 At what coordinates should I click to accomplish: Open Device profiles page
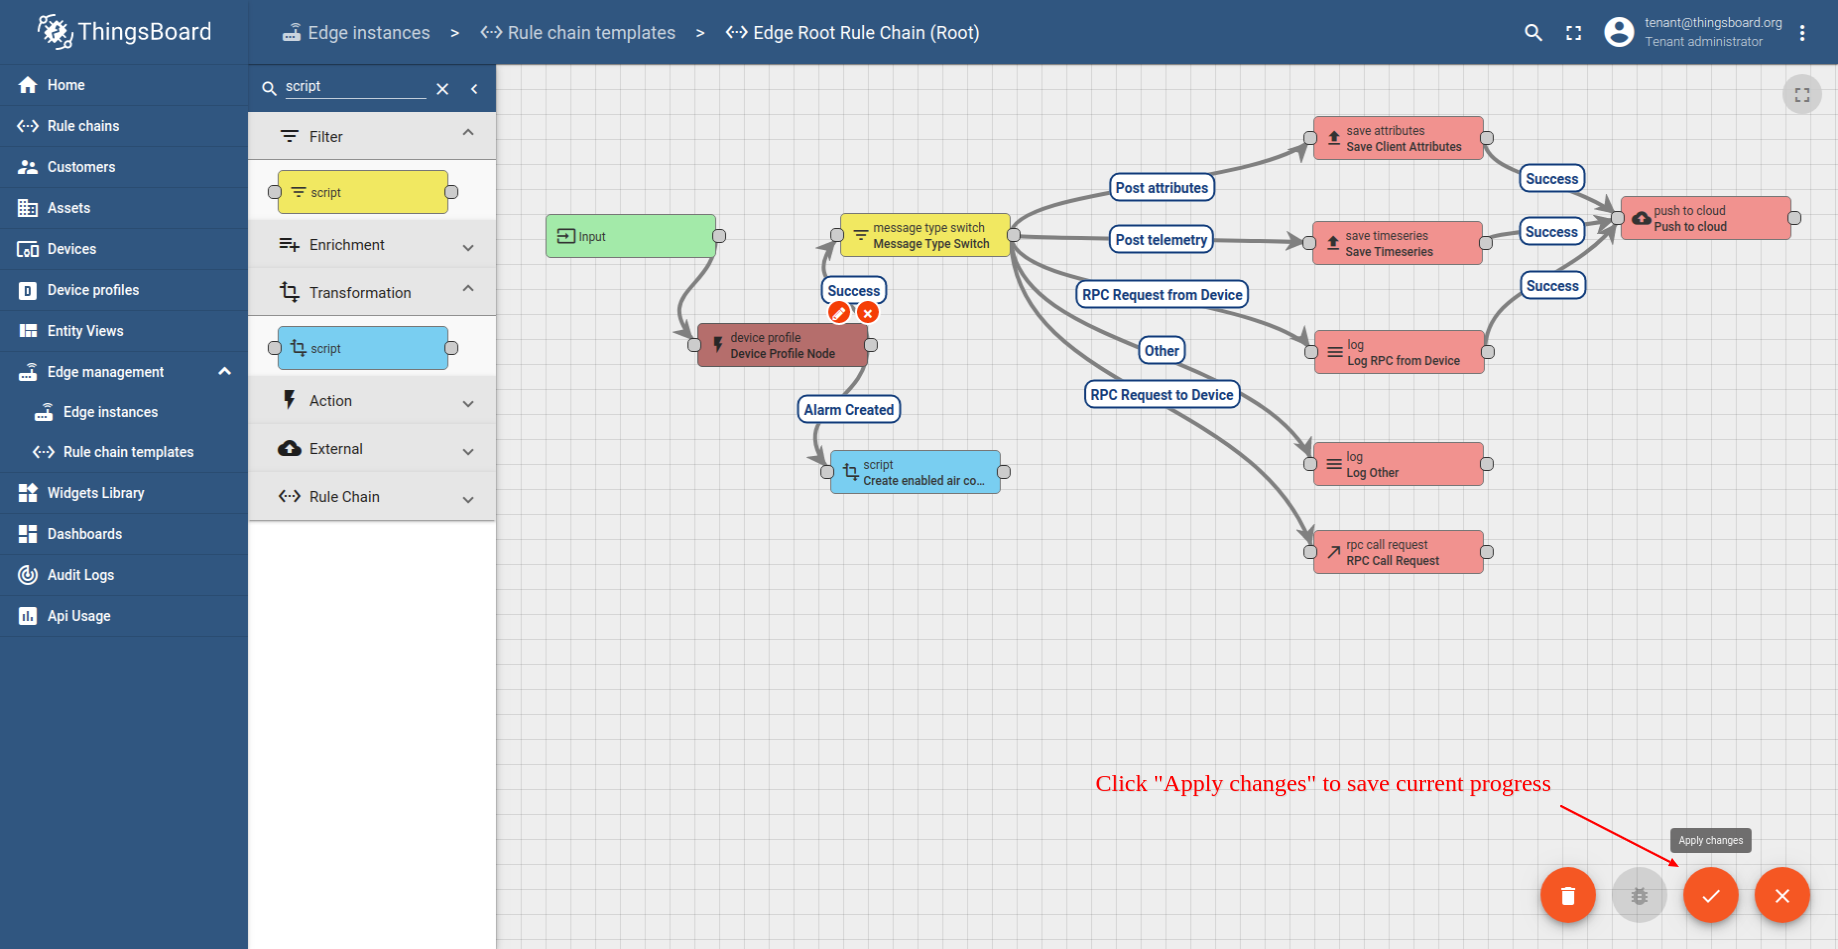(x=124, y=290)
